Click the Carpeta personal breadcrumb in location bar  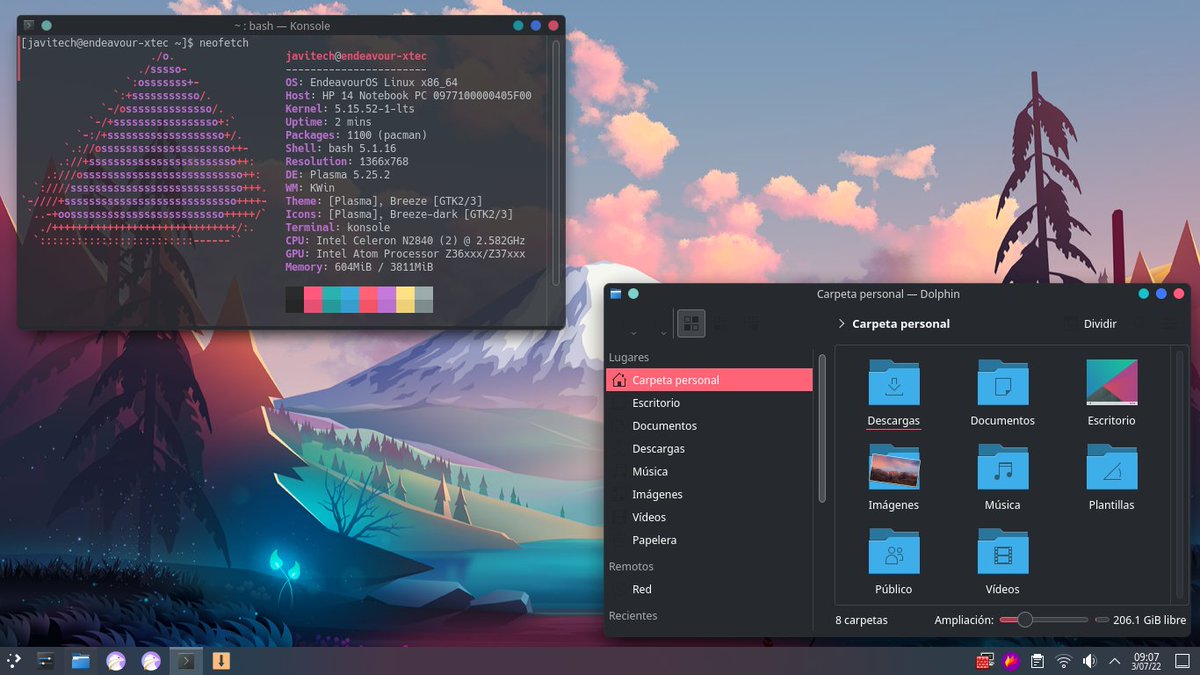[x=901, y=324]
